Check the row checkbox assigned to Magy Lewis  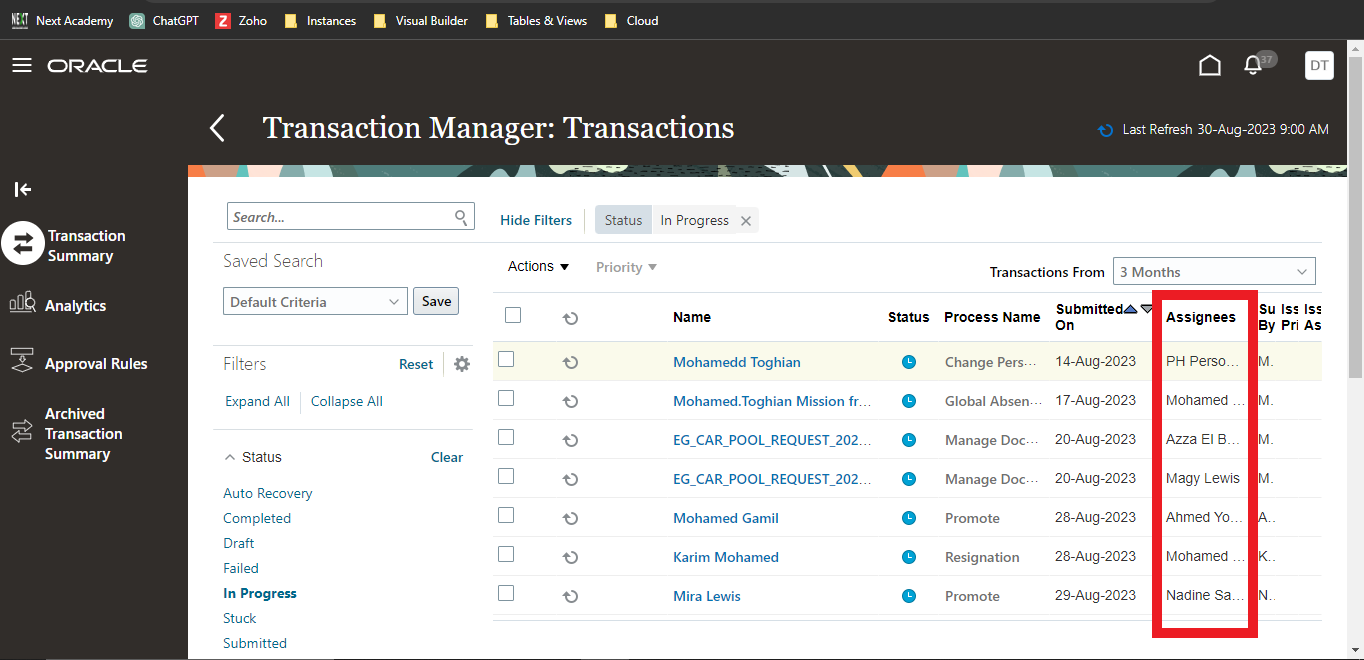point(506,476)
